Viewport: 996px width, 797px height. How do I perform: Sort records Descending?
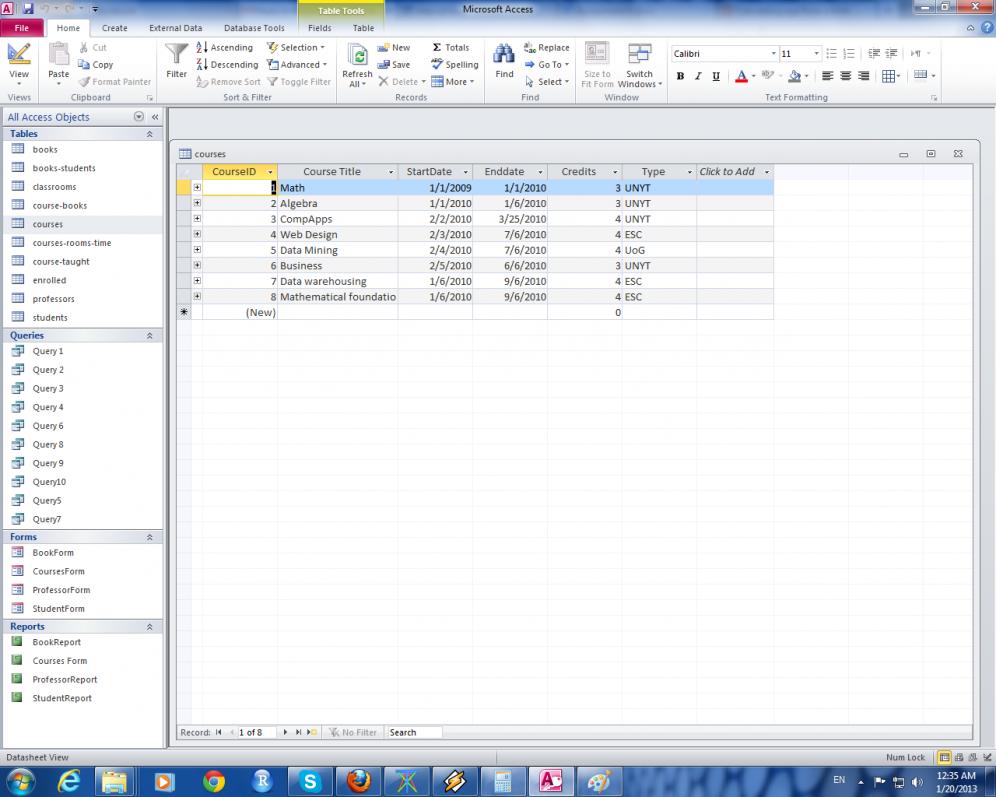coord(227,65)
